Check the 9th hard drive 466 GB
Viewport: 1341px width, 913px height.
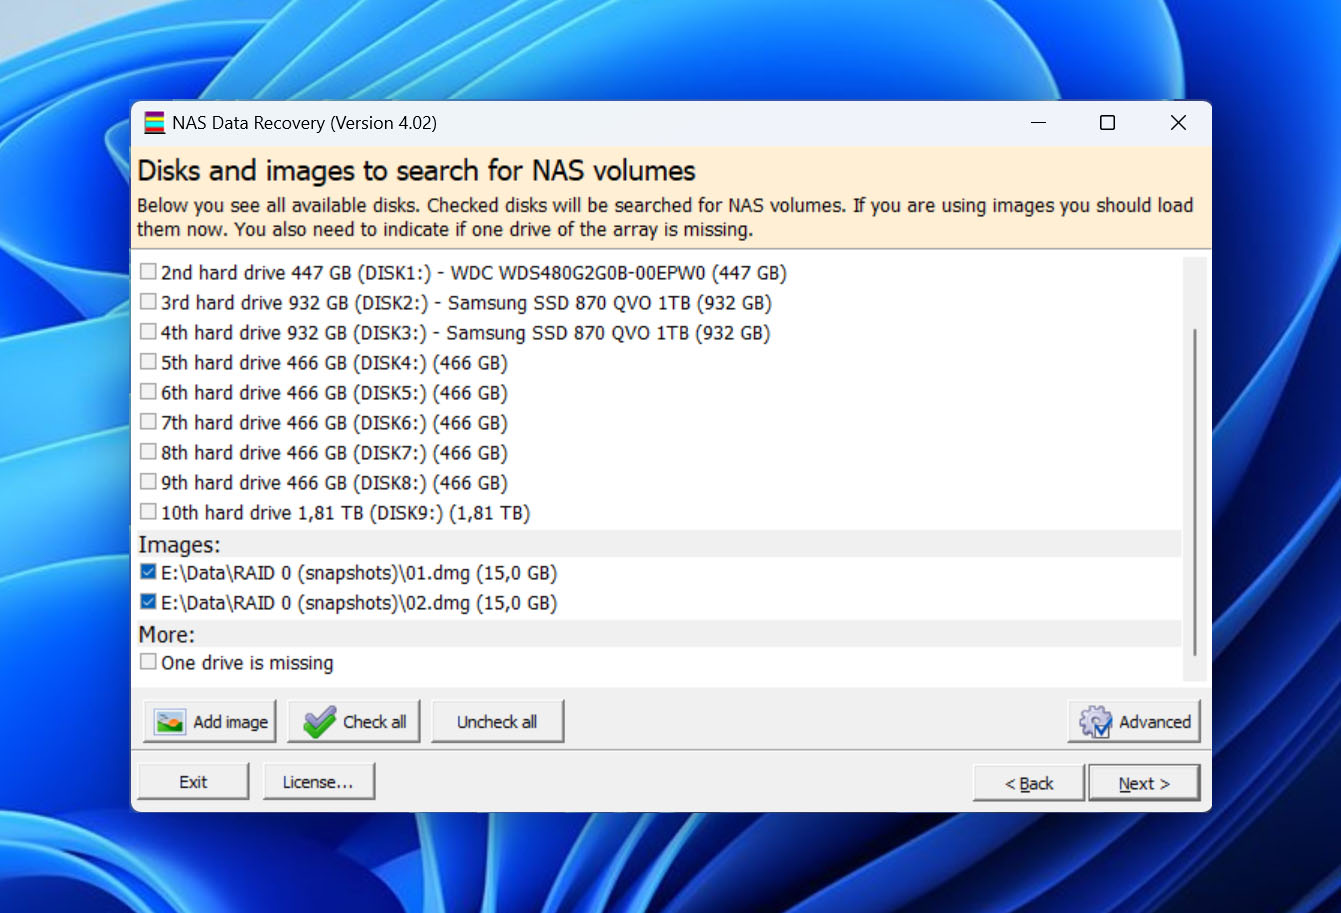pos(148,480)
